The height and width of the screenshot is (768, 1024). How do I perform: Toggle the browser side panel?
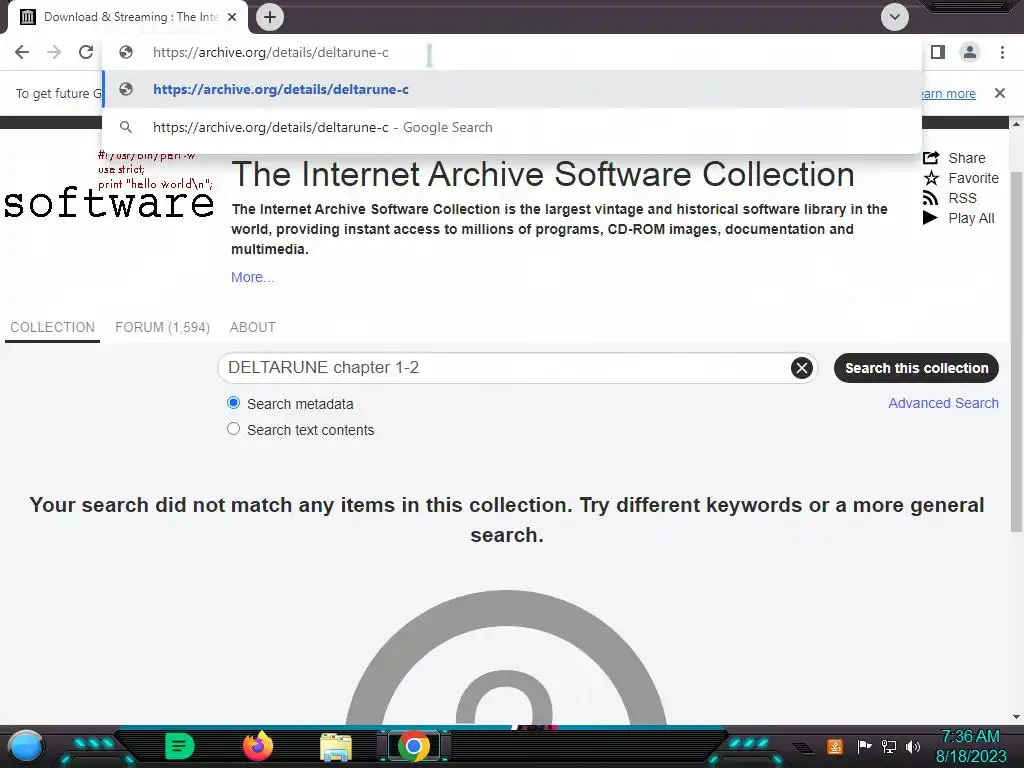pyautogui.click(x=938, y=52)
